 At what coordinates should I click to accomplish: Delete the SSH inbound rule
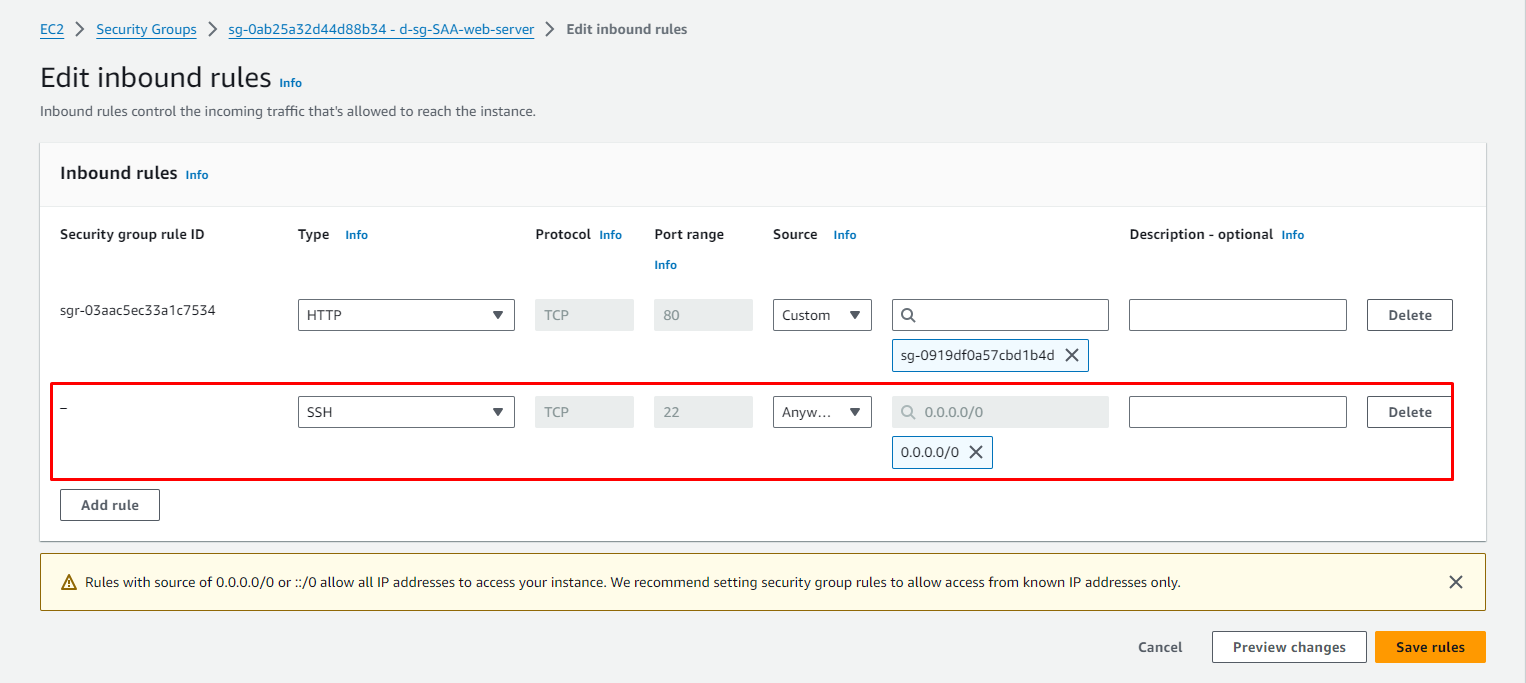[x=1409, y=412]
